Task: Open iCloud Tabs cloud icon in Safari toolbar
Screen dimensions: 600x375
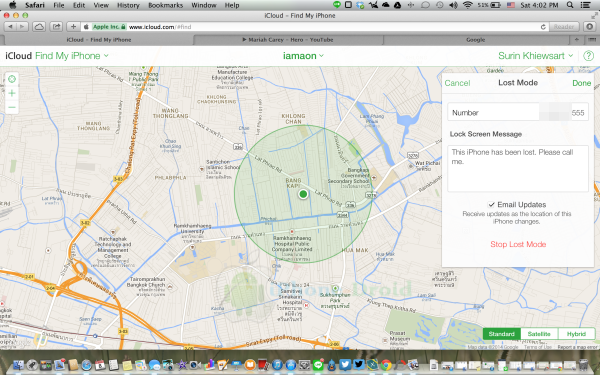Action: click(39, 27)
